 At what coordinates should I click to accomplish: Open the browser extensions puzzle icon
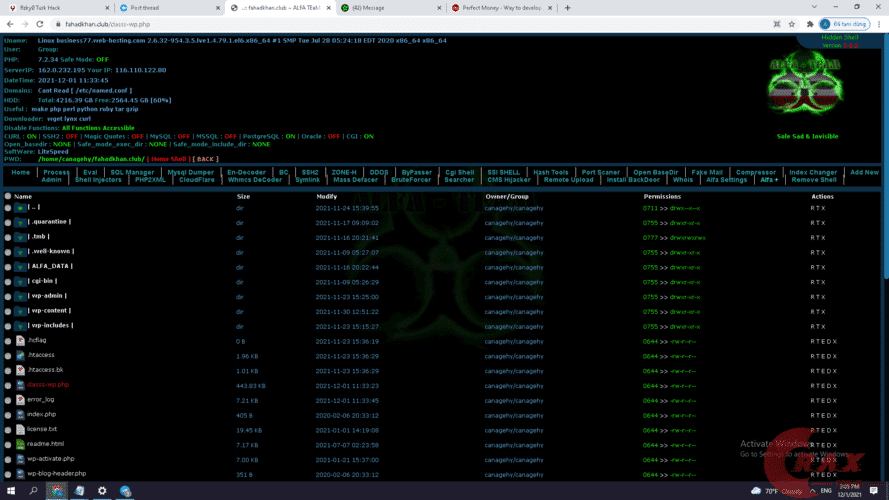pos(810,24)
